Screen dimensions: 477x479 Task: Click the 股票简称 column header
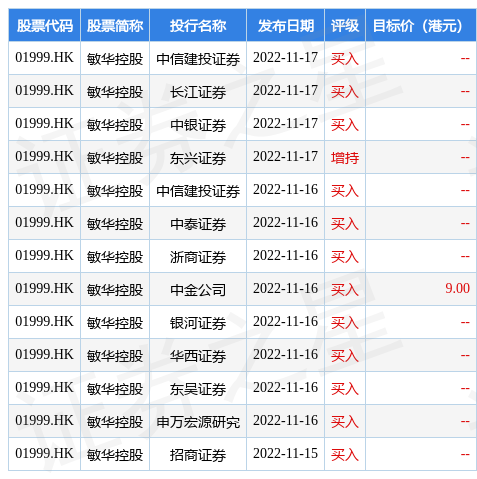(115, 25)
